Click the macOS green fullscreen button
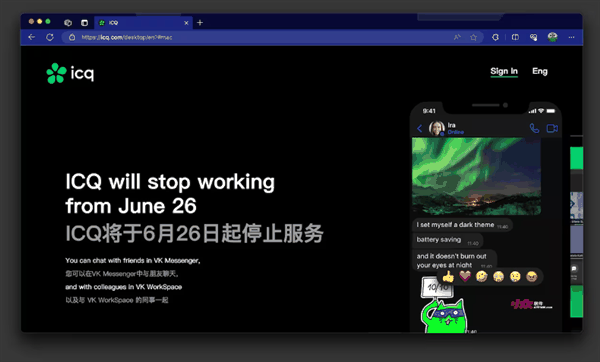The width and height of the screenshot is (600, 362). point(48,21)
